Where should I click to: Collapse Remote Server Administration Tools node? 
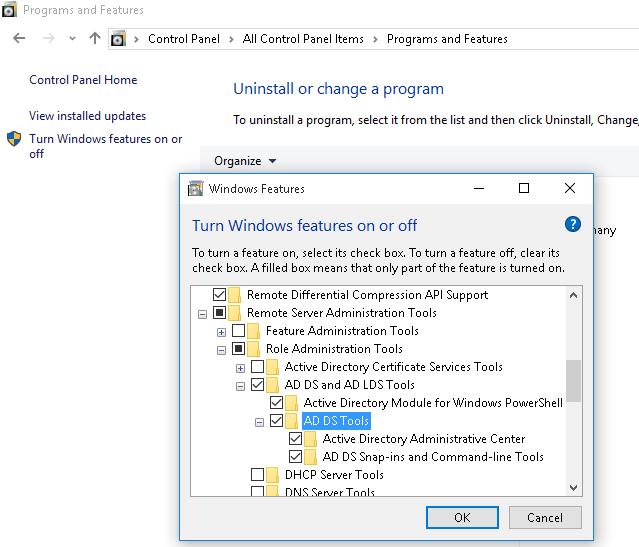point(202,314)
